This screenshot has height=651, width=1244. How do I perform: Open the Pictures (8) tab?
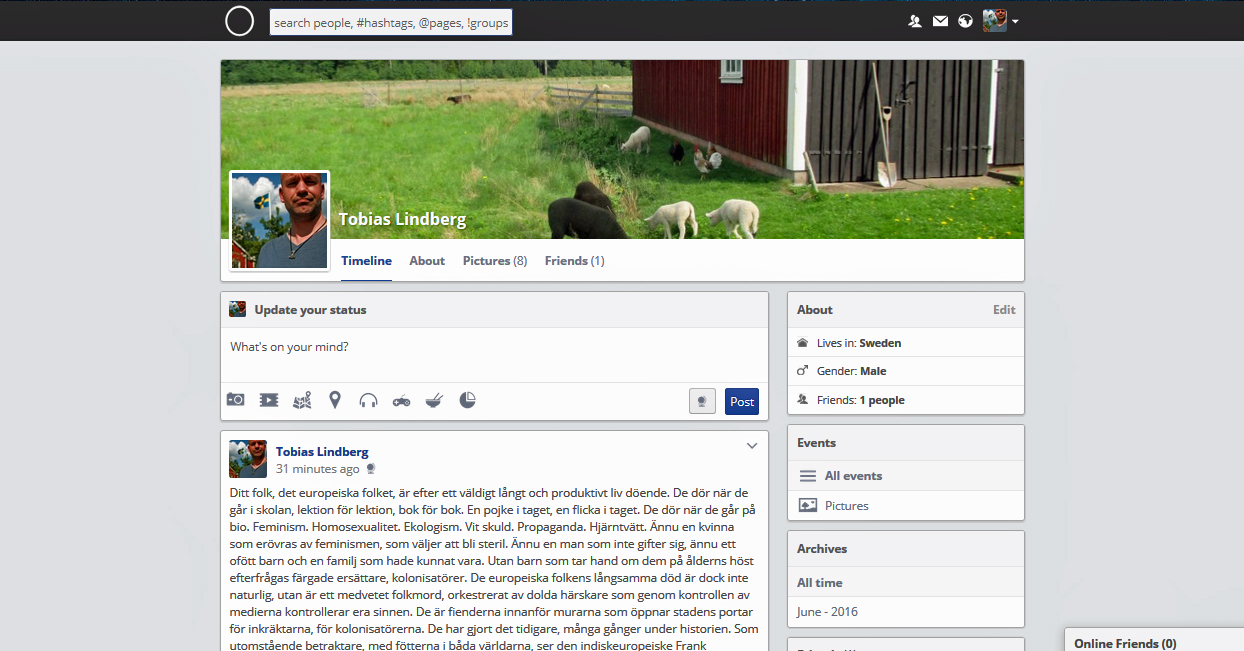coord(495,261)
